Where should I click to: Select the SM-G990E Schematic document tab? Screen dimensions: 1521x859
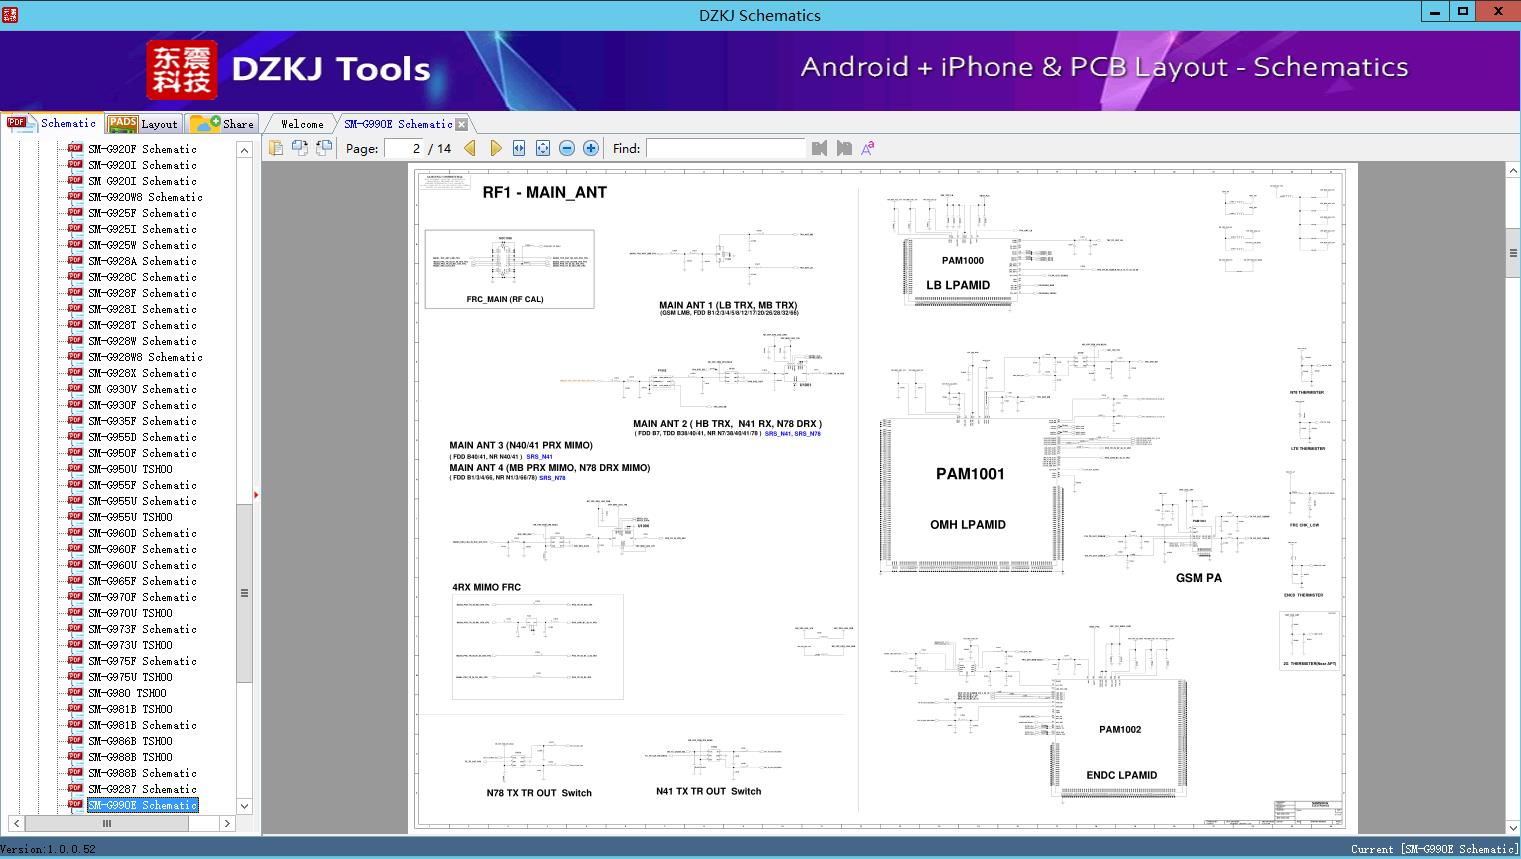point(398,124)
